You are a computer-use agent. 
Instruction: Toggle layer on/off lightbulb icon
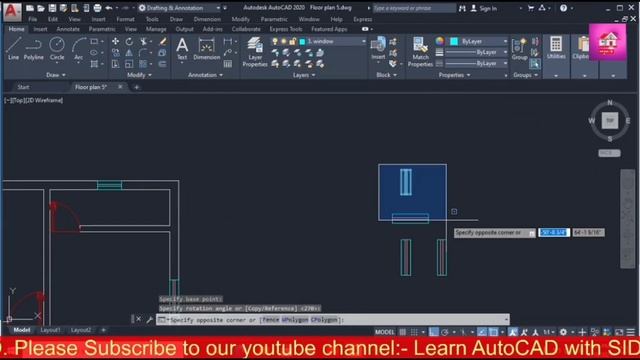point(275,41)
